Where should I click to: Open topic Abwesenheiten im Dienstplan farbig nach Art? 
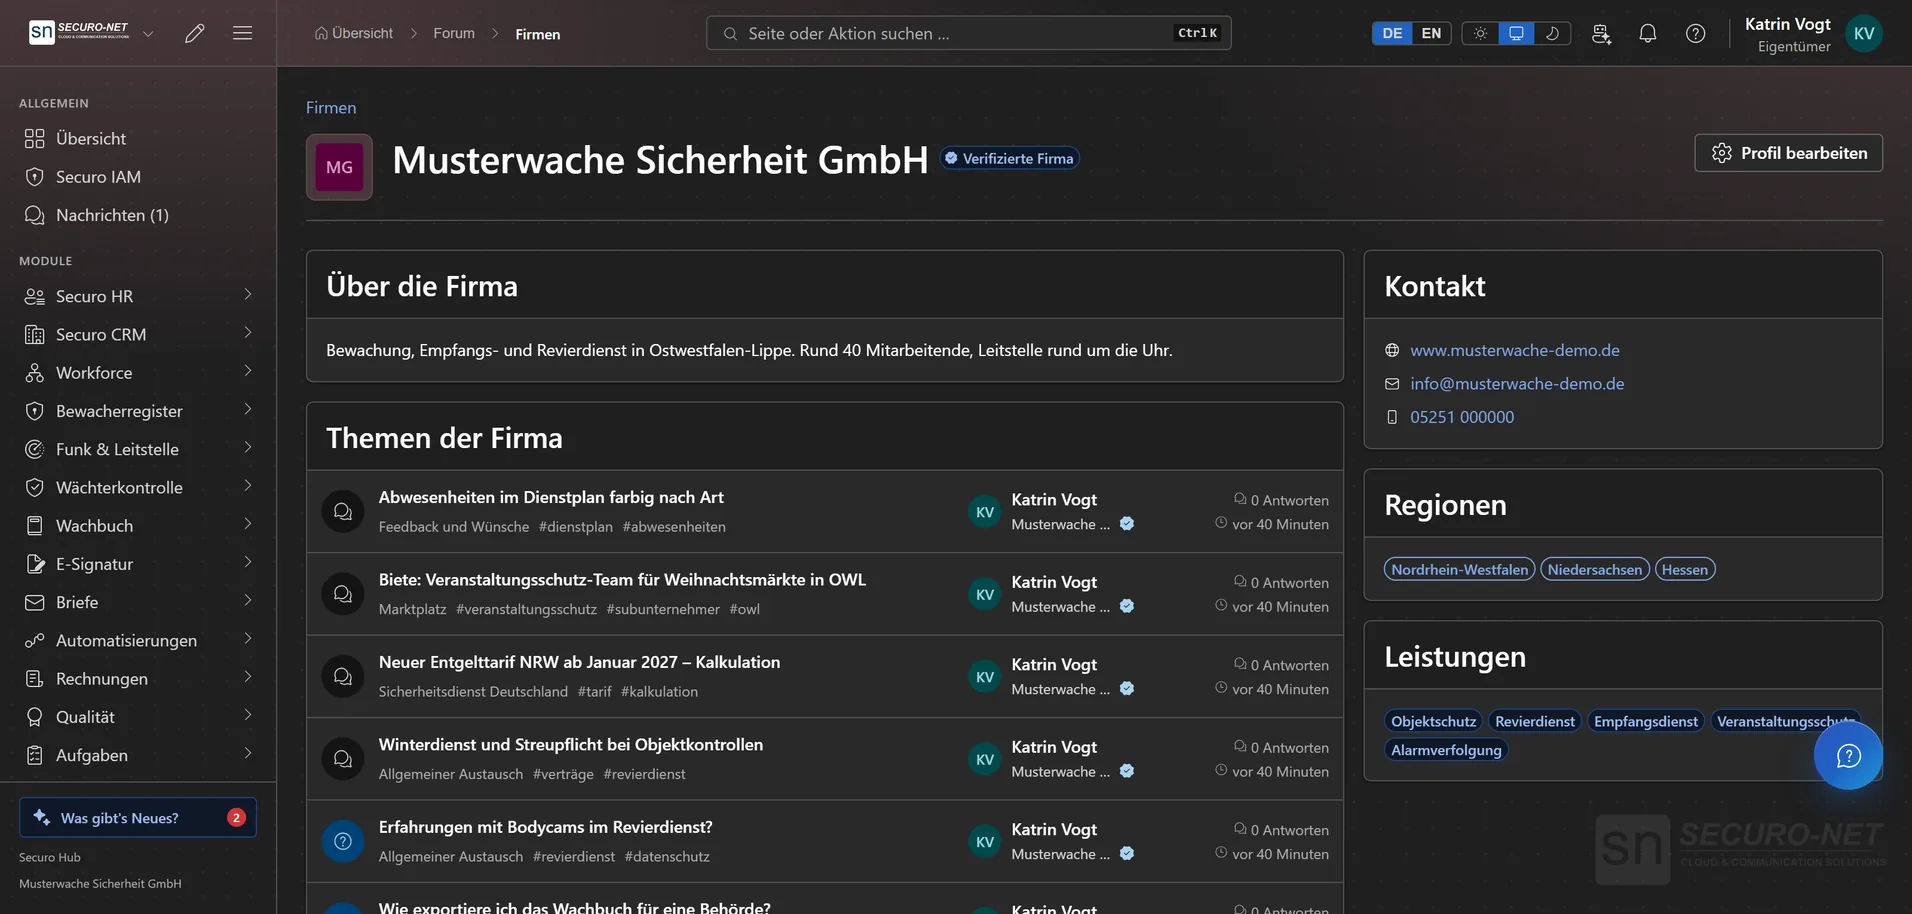(x=551, y=497)
